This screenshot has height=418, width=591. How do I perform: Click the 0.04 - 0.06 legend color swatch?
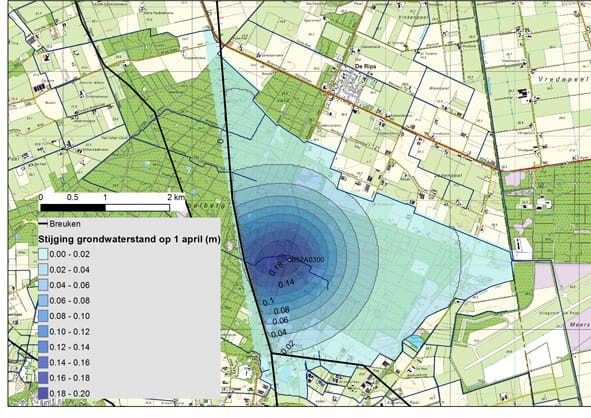(43, 285)
